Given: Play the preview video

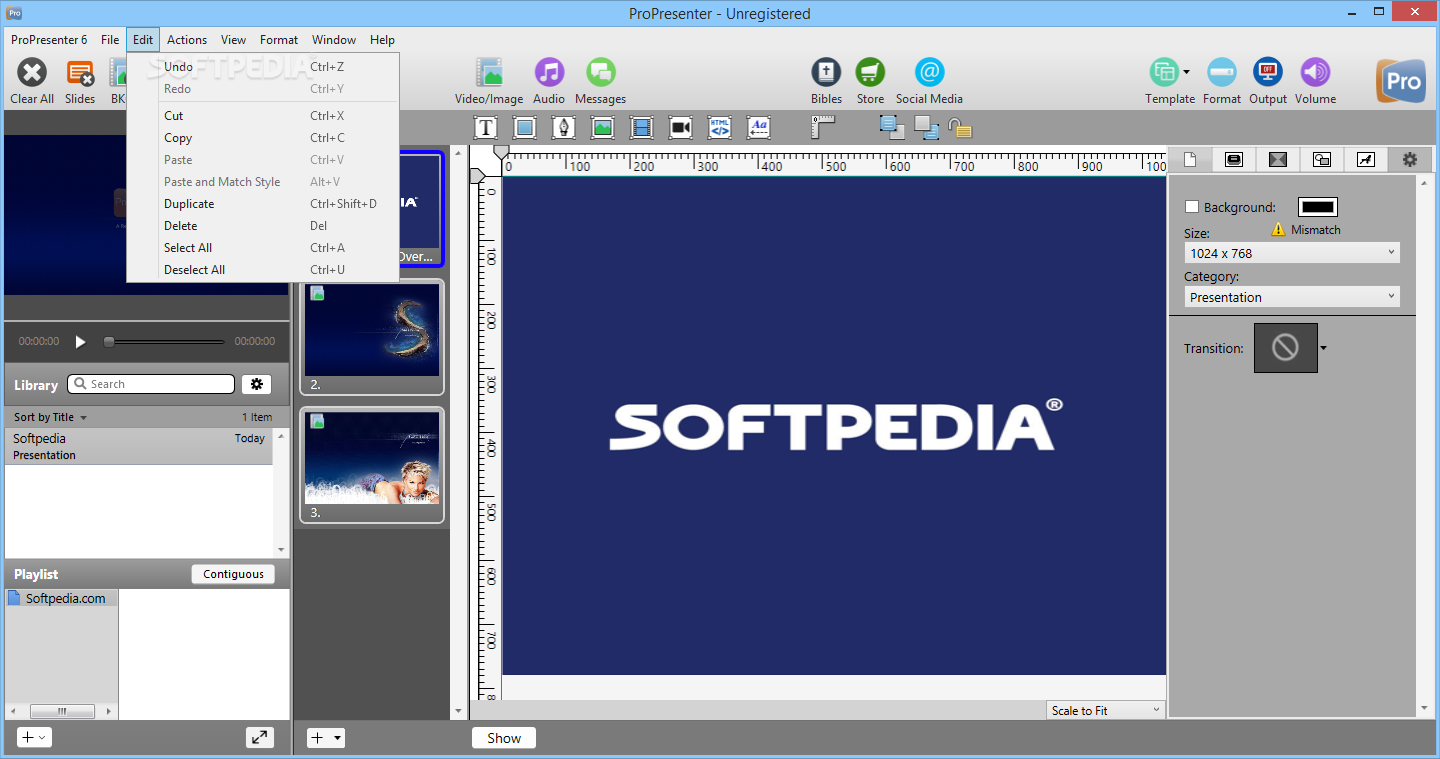Looking at the screenshot, I should point(81,341).
